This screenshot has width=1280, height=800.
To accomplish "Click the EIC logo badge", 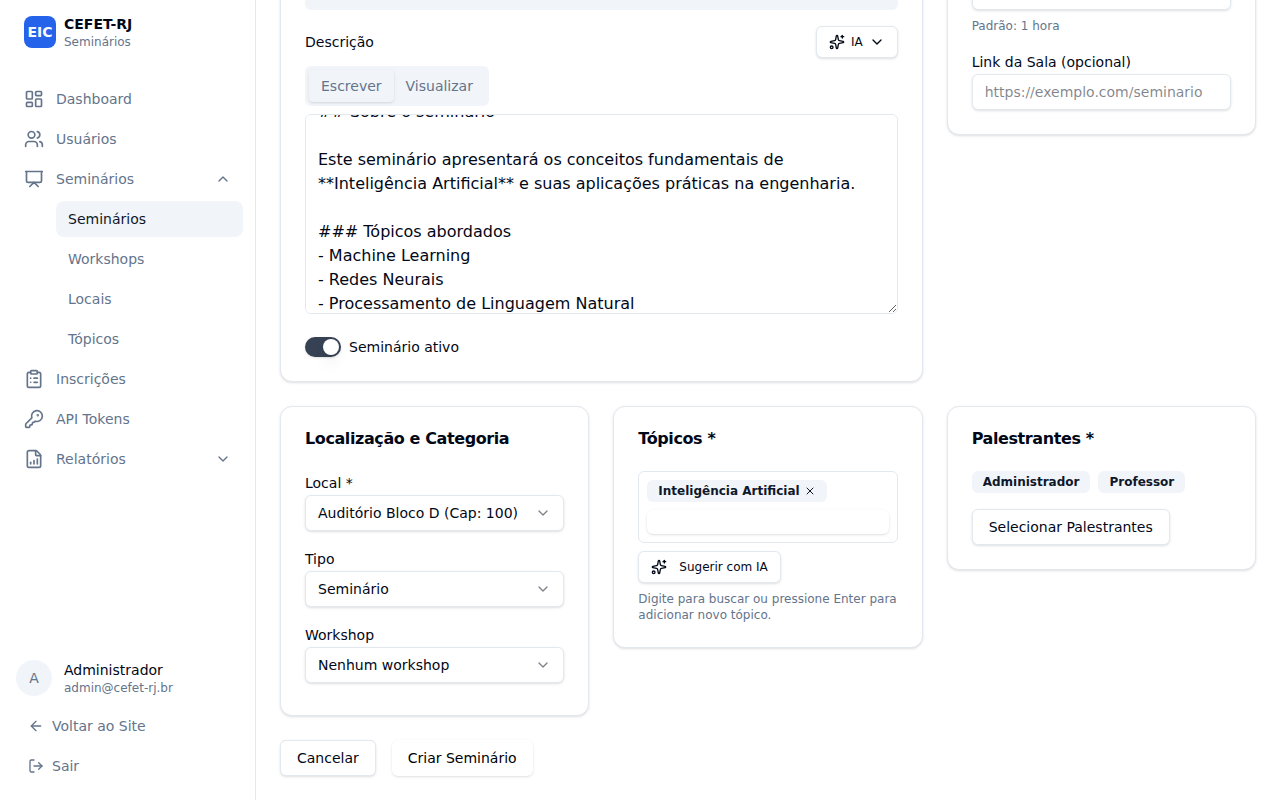I will [x=40, y=32].
